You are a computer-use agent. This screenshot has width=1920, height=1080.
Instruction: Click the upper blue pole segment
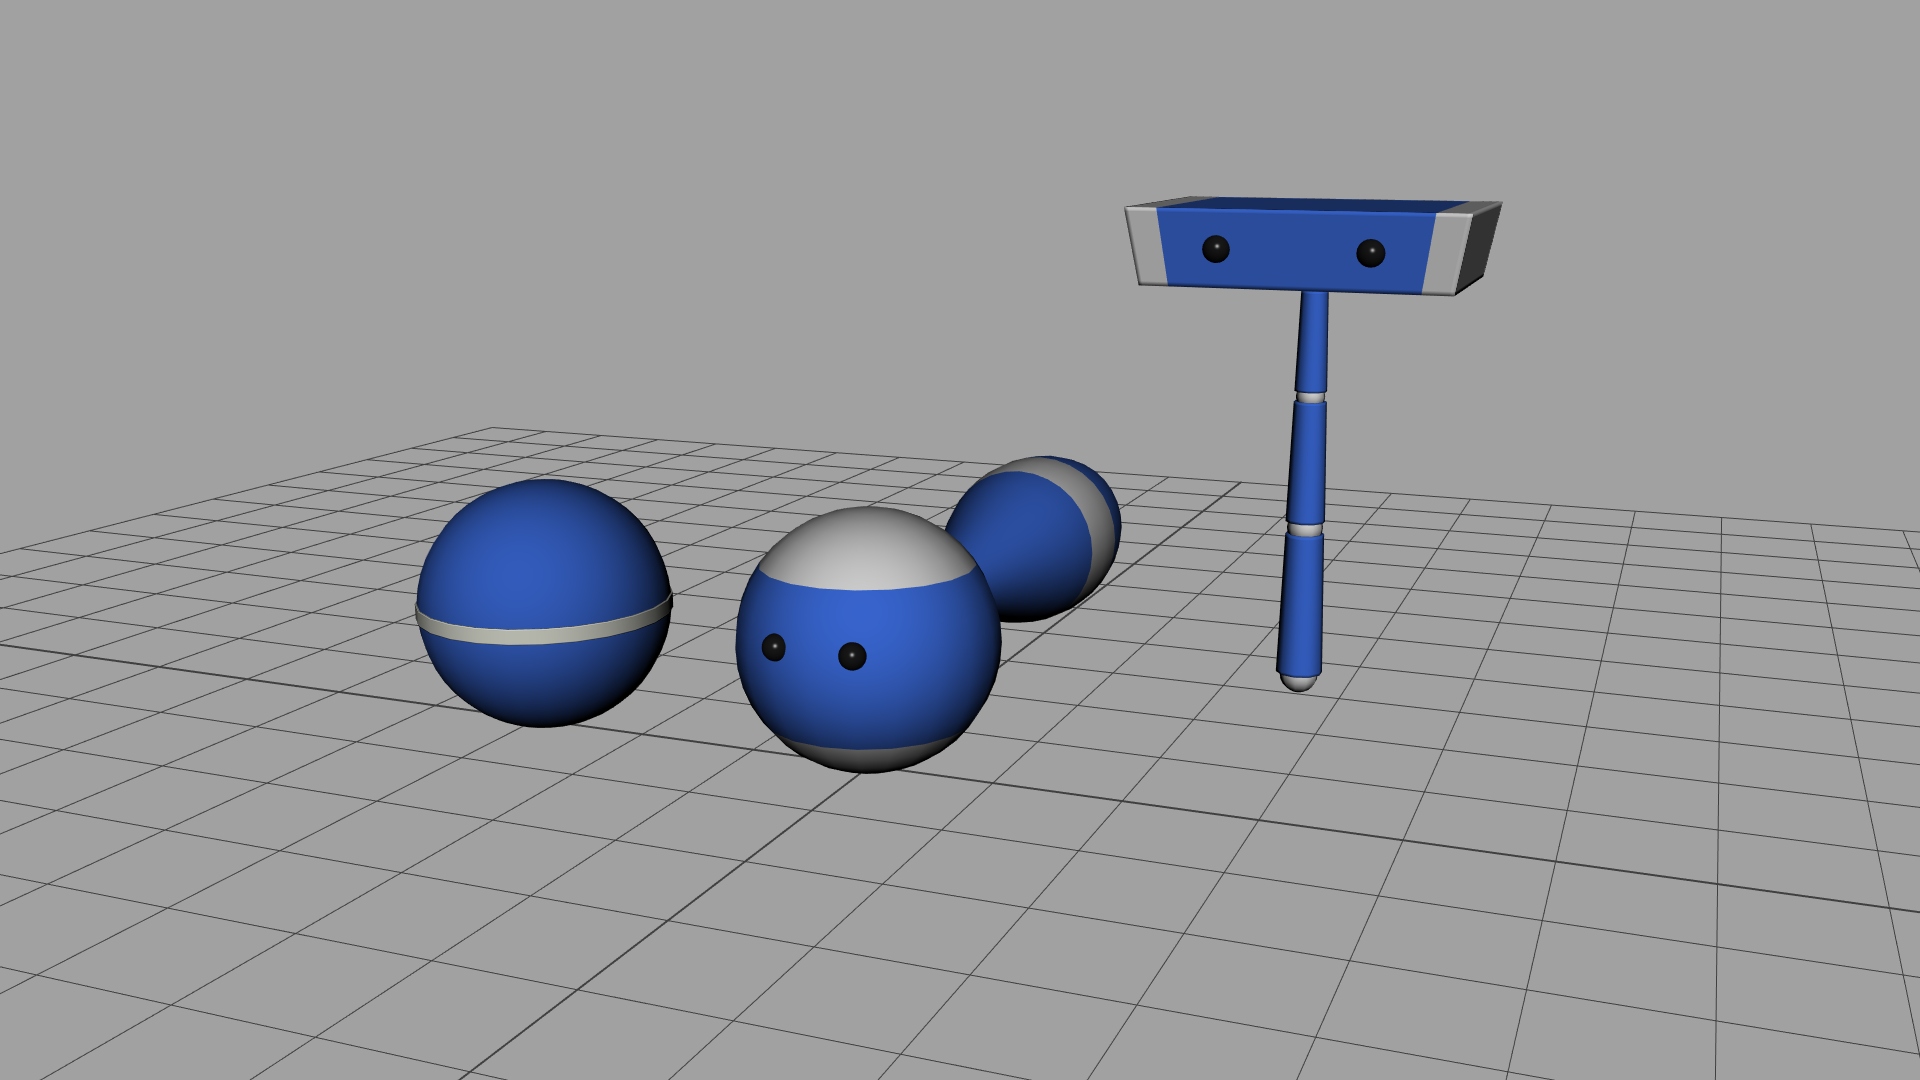pos(1312,340)
